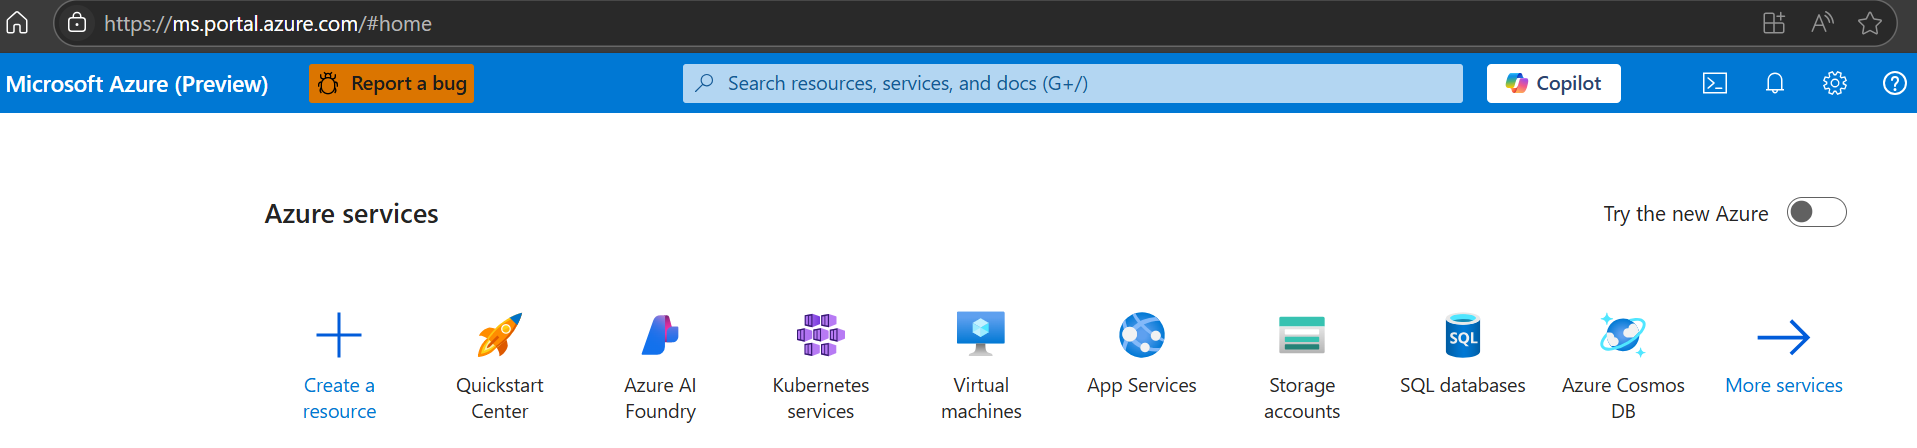Click the search magnifier icon
The width and height of the screenshot is (1917, 448).
point(705,83)
